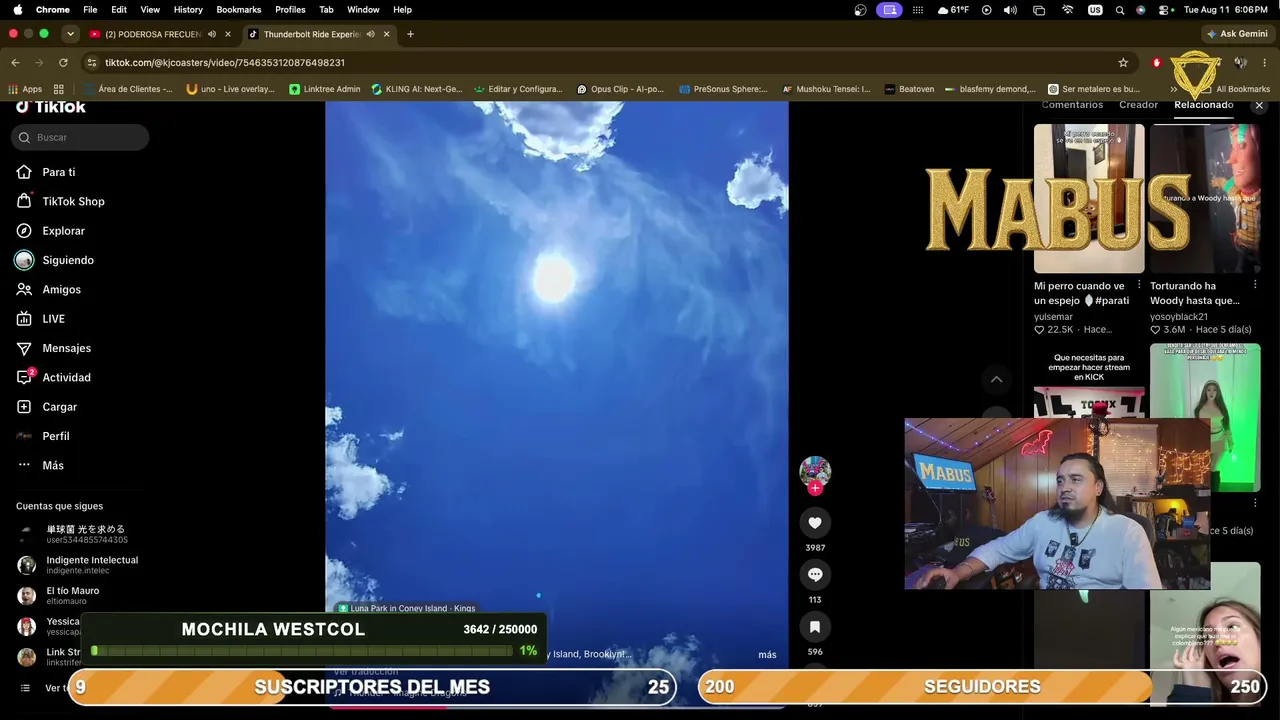This screenshot has height=720, width=1280.
Task: Open the Apple menu
Action: point(17,9)
